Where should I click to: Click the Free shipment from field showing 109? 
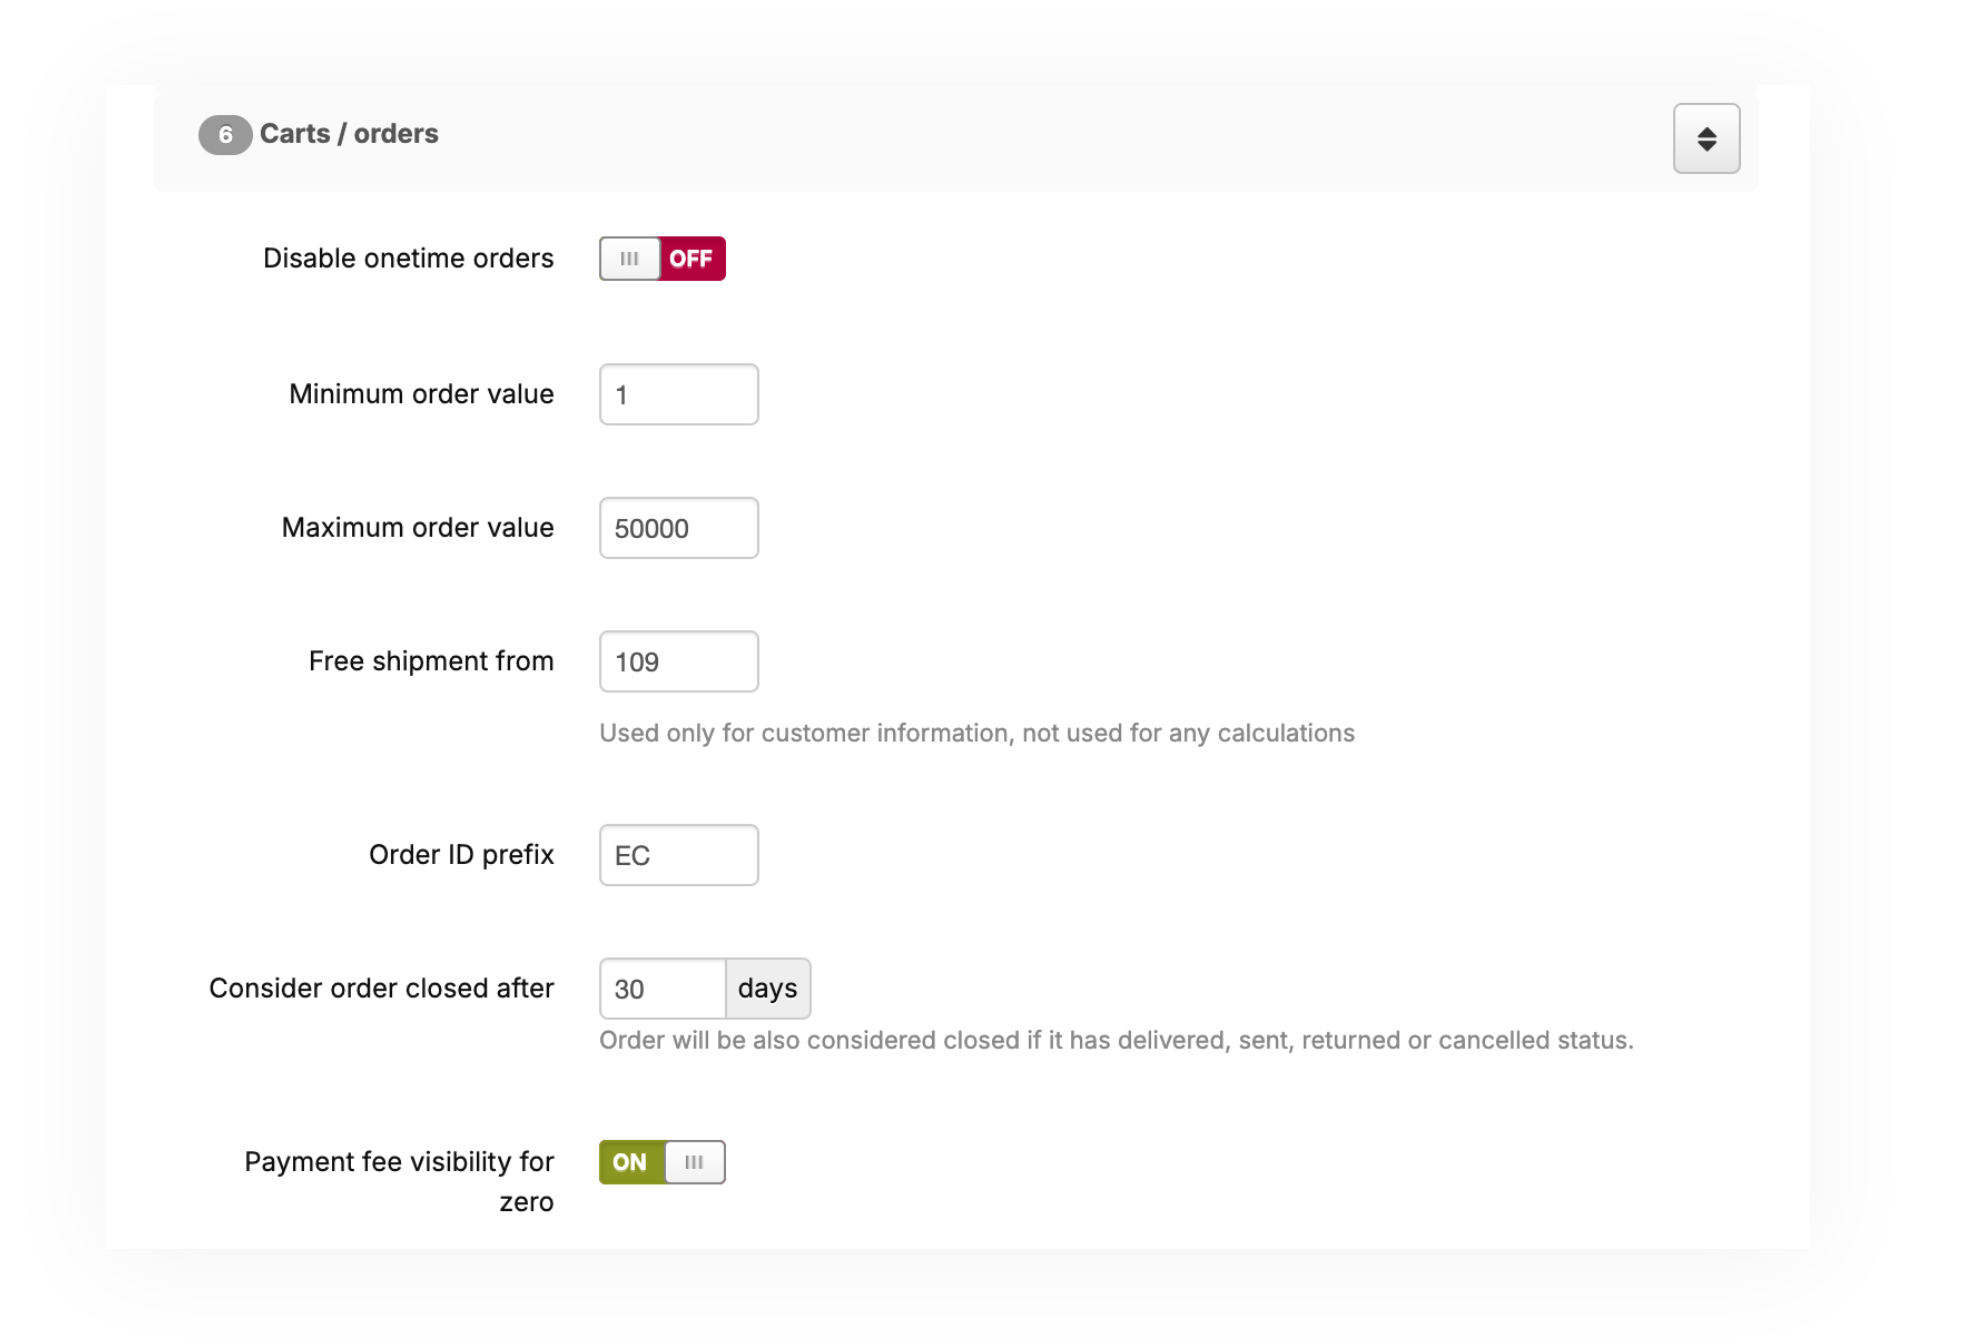[x=678, y=660]
